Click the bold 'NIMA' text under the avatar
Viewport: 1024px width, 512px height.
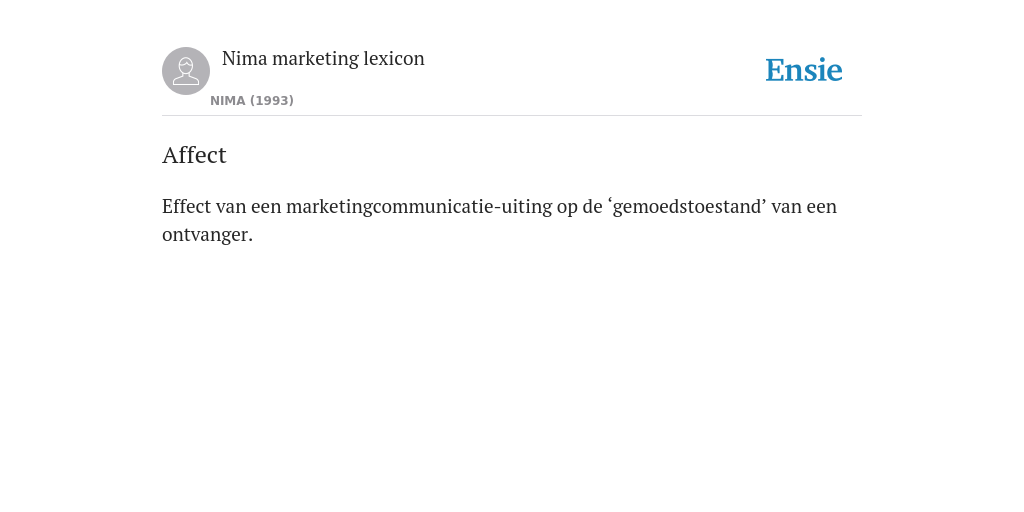point(228,101)
